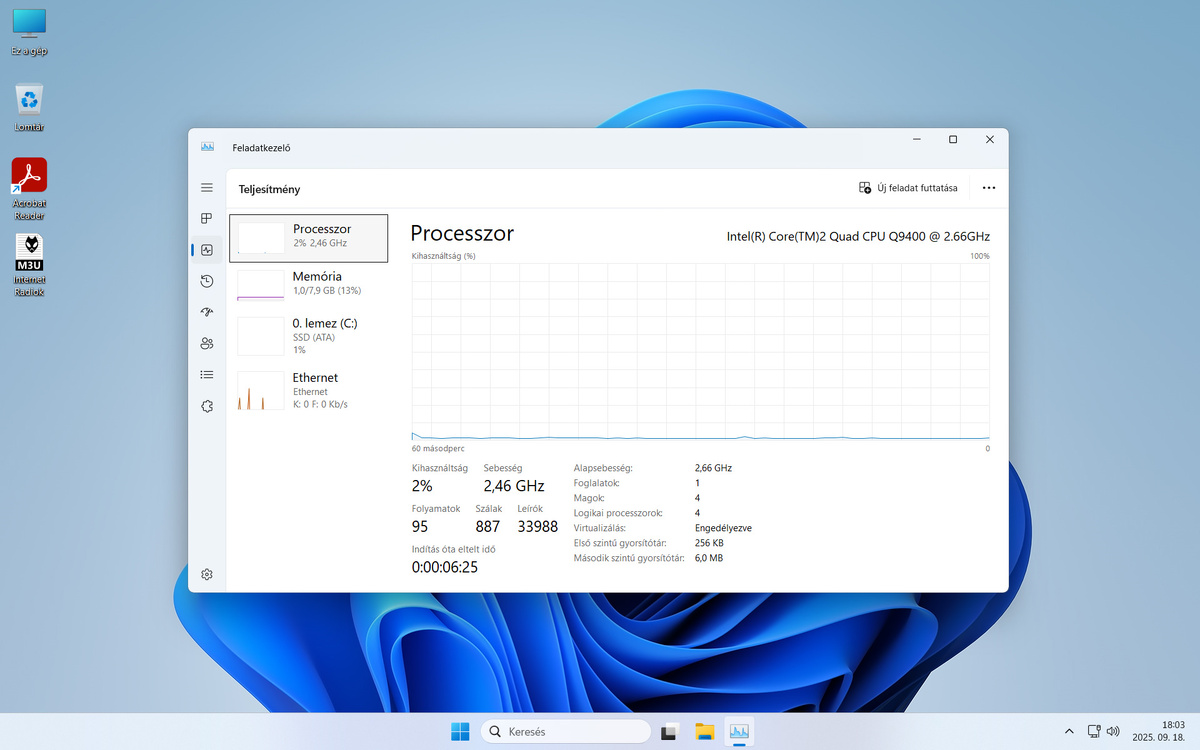Image resolution: width=1200 pixels, height=750 pixels.
Task: Click the Virtualizálás Engedélyezve value
Action: tap(723, 528)
